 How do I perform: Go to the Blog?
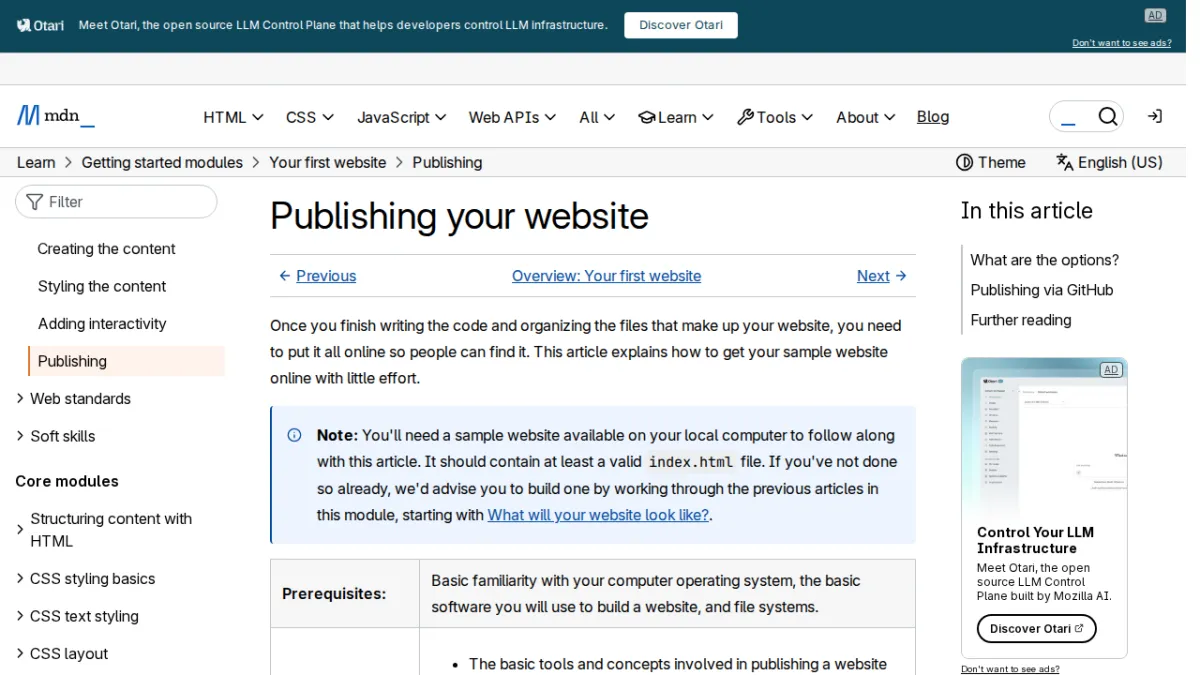[933, 117]
